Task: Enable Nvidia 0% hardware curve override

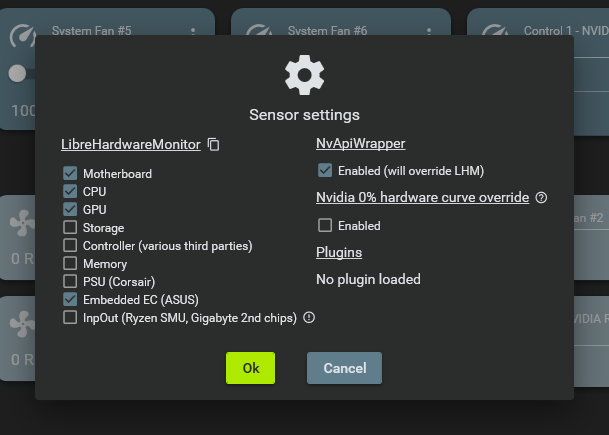Action: pos(324,226)
